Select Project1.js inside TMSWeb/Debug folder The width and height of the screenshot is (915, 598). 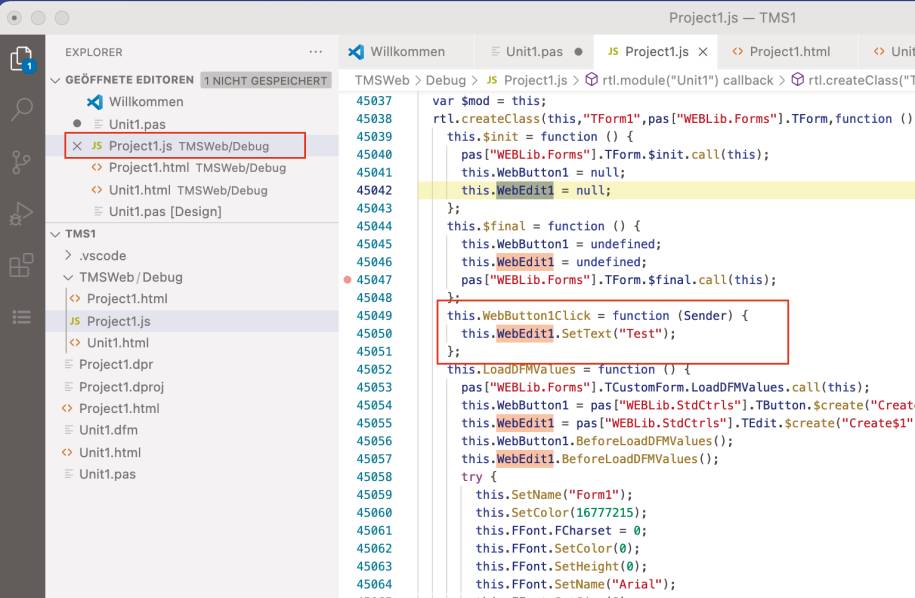pyautogui.click(x=118, y=321)
